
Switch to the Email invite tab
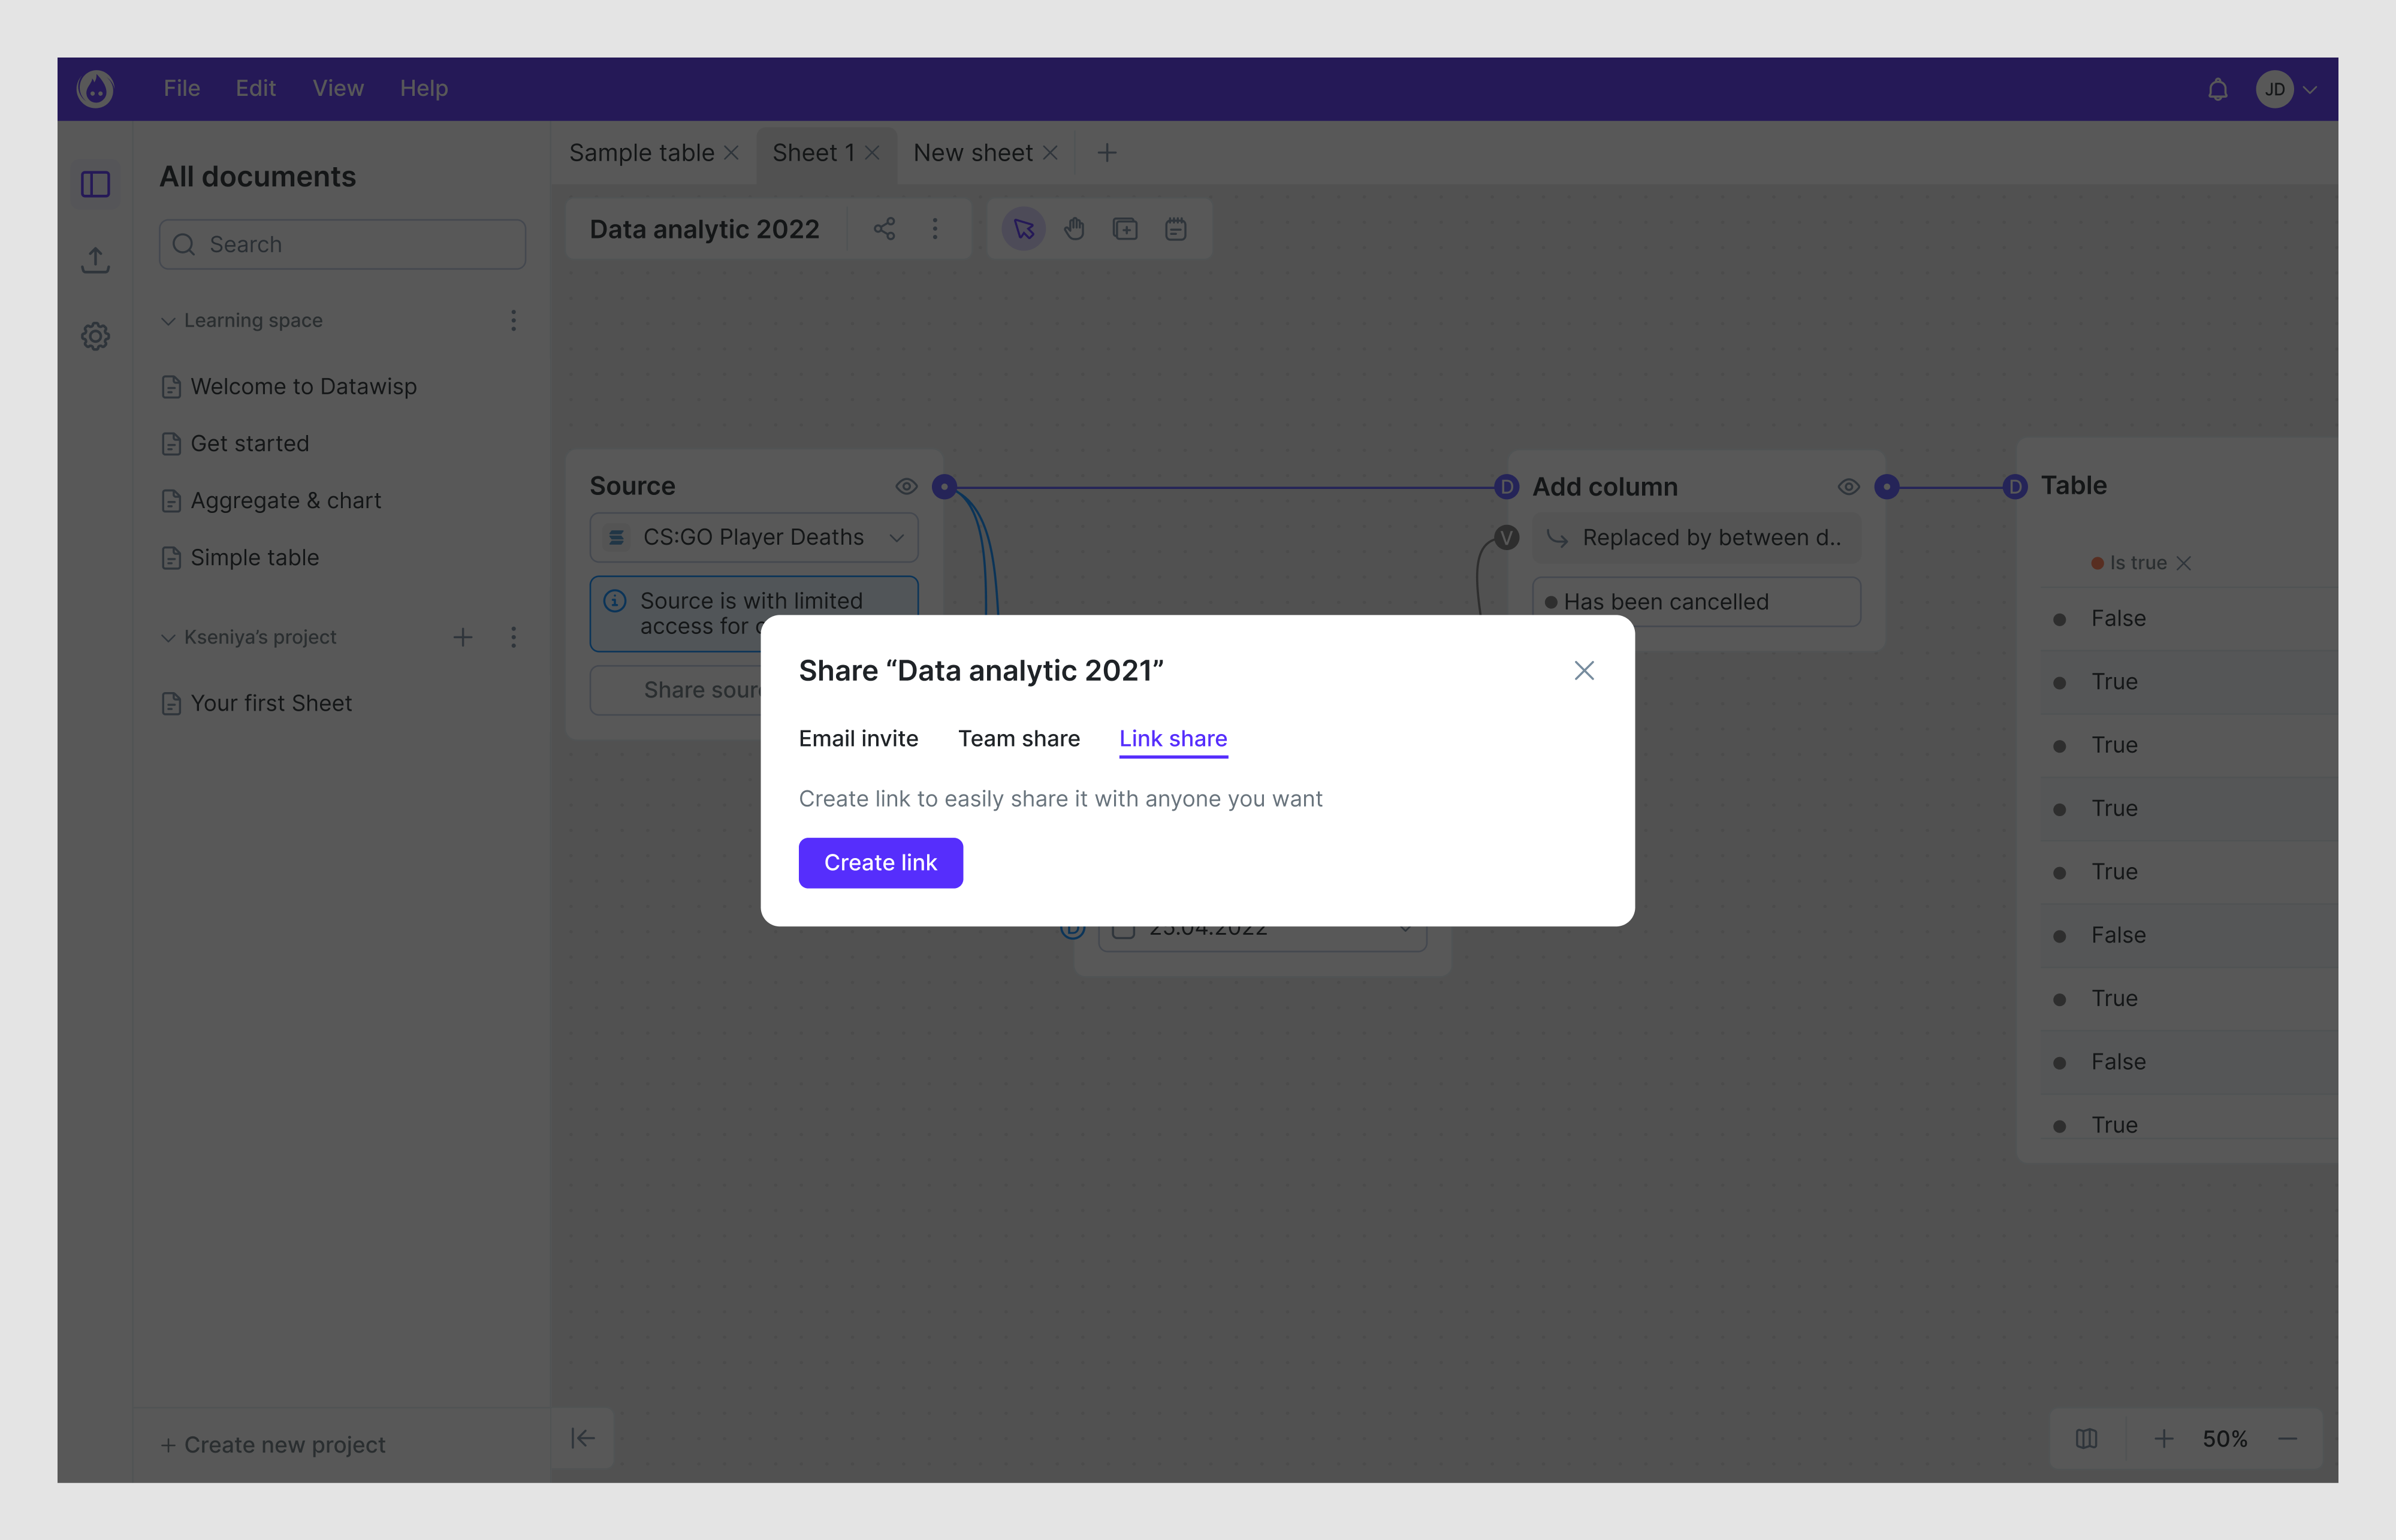tap(858, 739)
